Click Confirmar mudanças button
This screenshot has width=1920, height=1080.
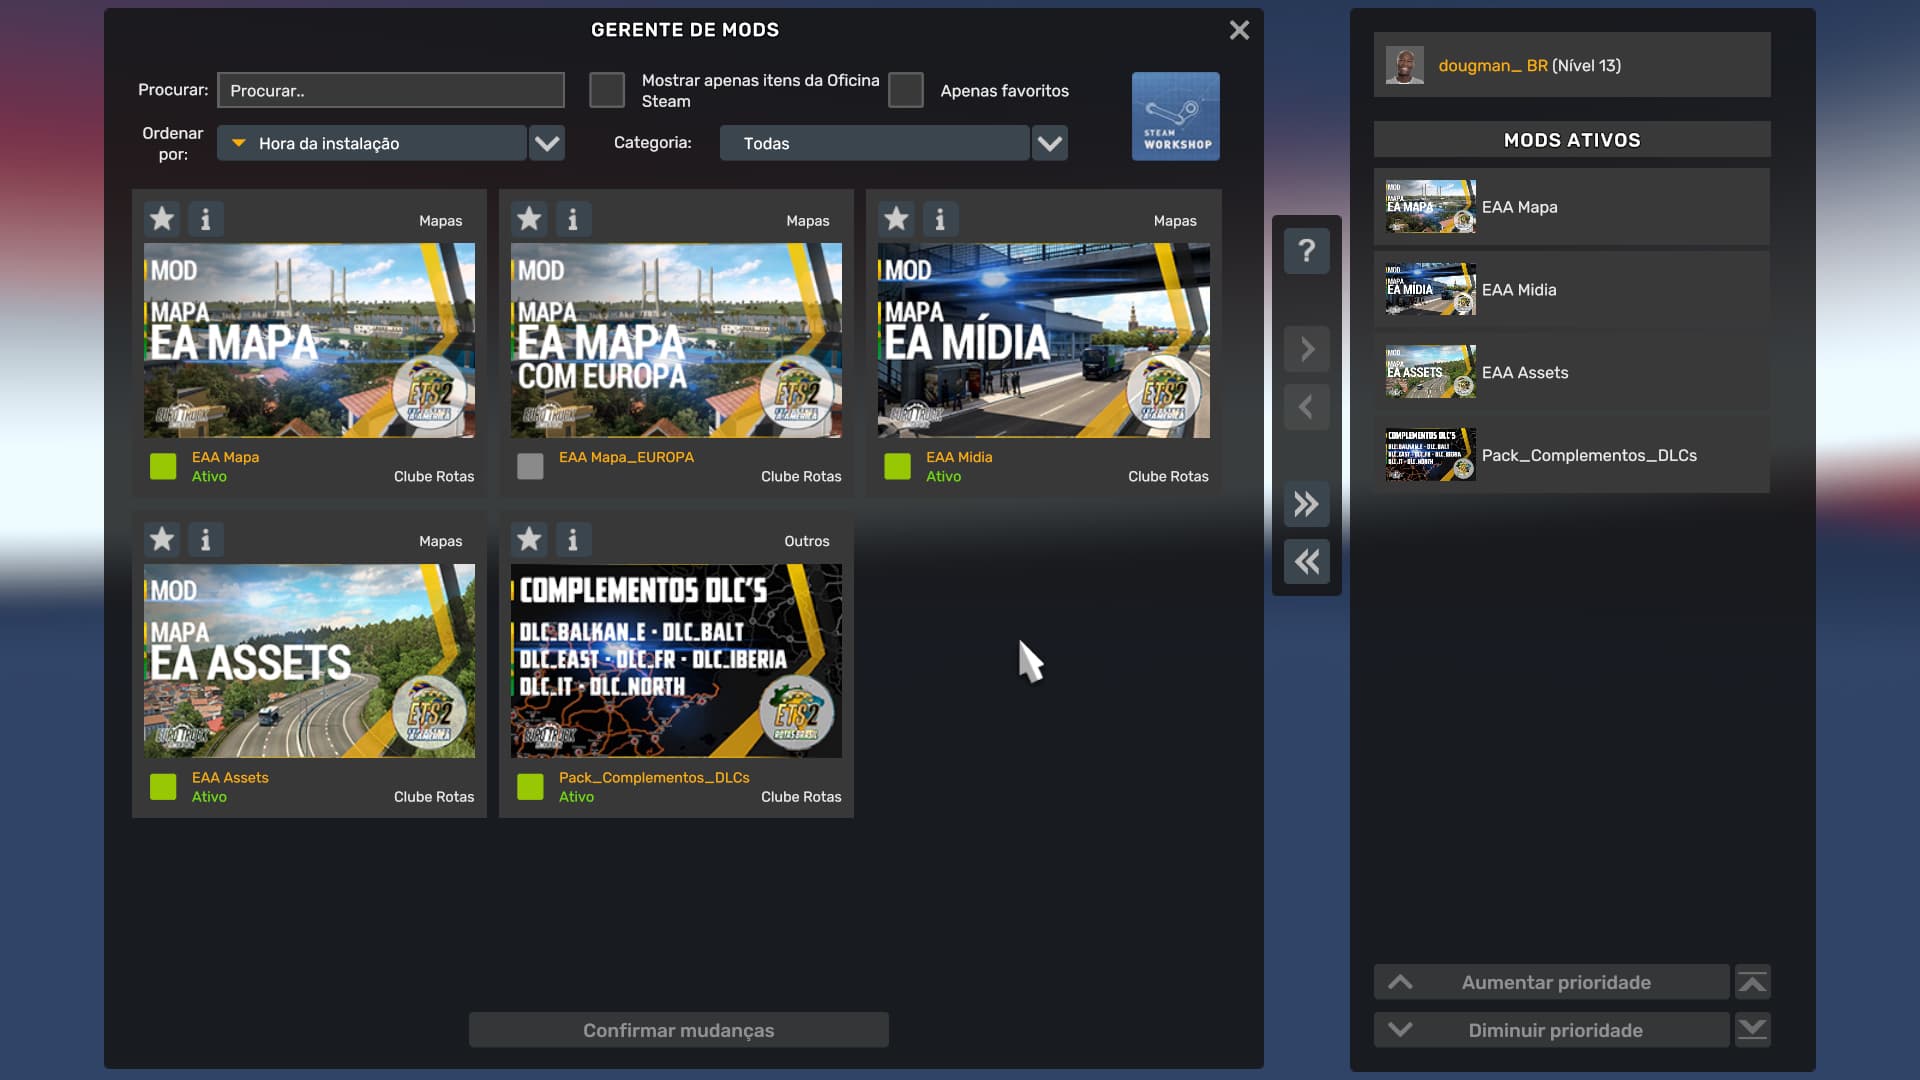[679, 1030]
